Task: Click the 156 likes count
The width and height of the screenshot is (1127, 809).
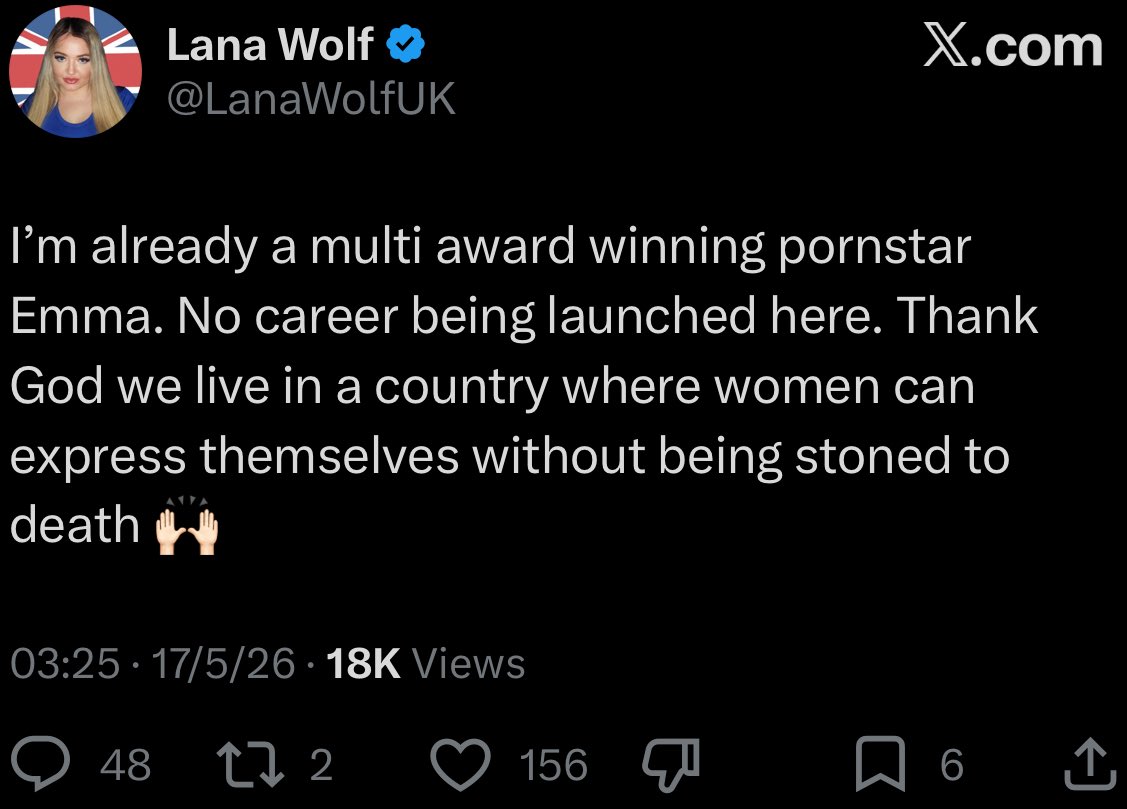Action: [553, 764]
